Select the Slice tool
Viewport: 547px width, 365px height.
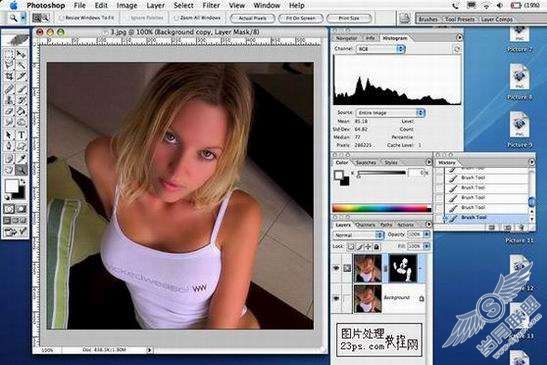click(x=21, y=76)
